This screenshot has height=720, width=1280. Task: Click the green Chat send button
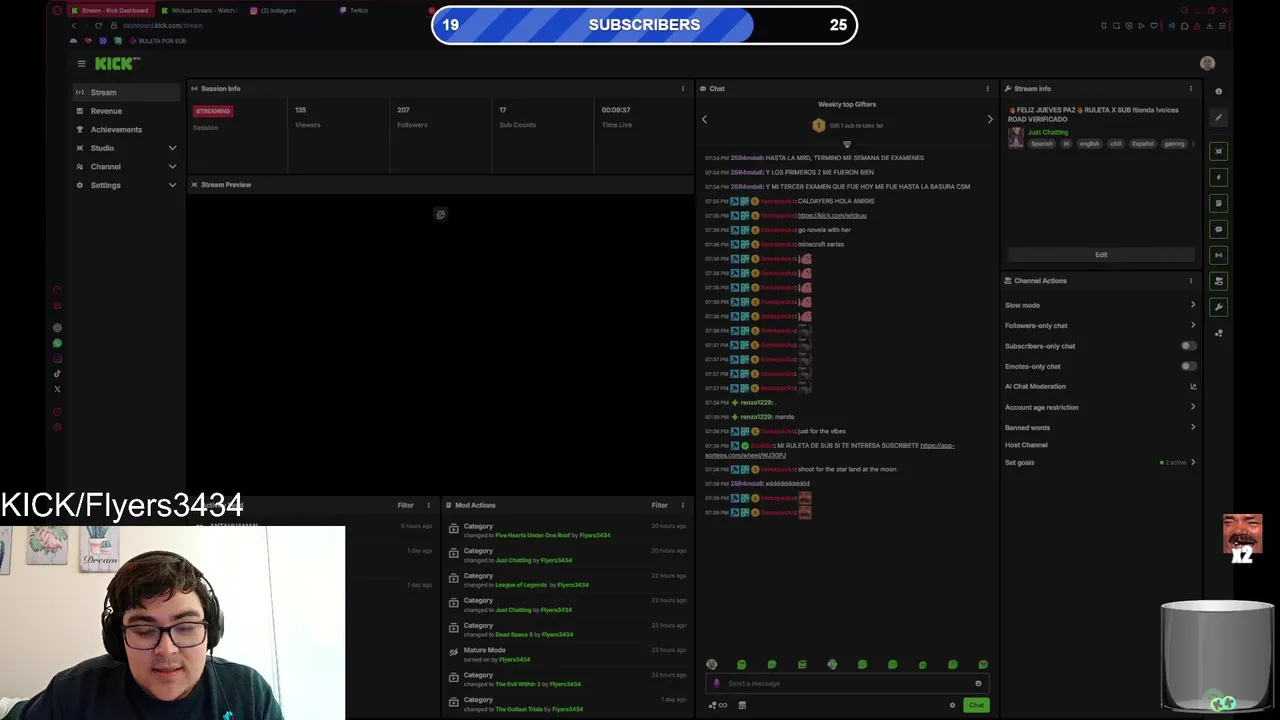[976, 705]
